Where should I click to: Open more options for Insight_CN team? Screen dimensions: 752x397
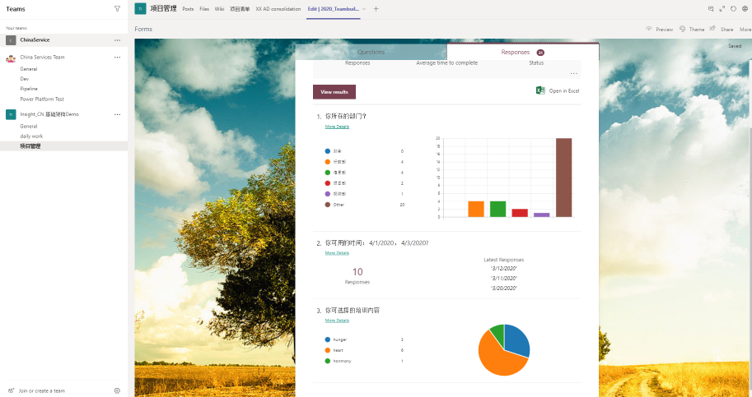coord(117,114)
